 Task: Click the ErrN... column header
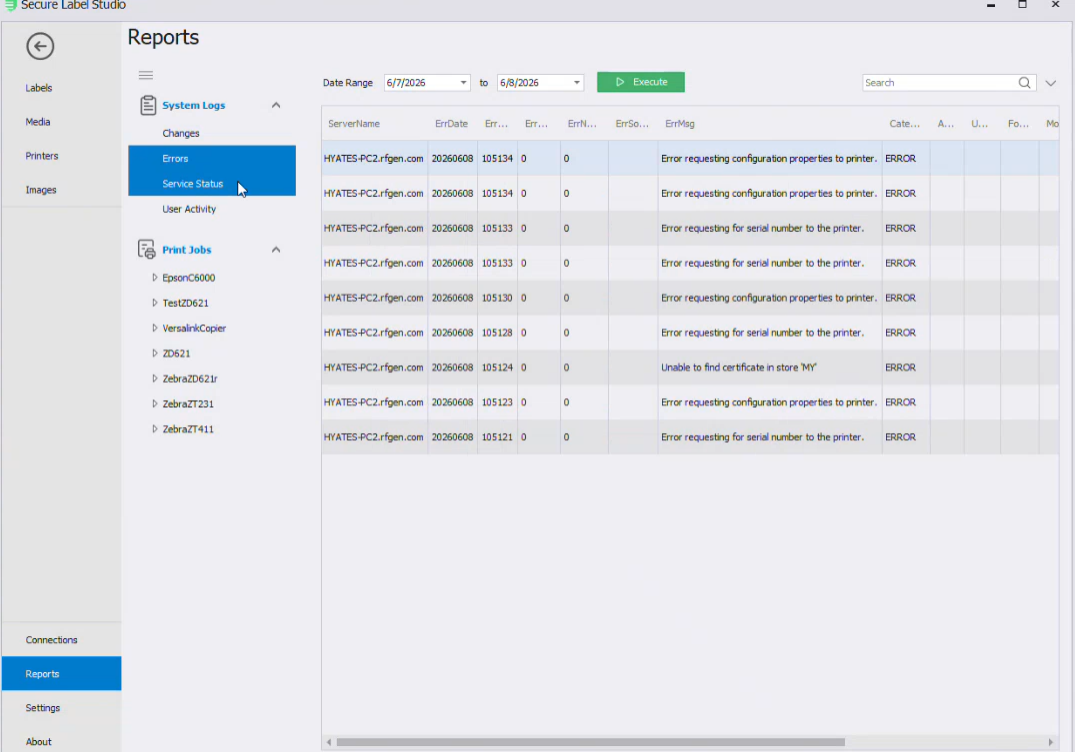tap(582, 124)
